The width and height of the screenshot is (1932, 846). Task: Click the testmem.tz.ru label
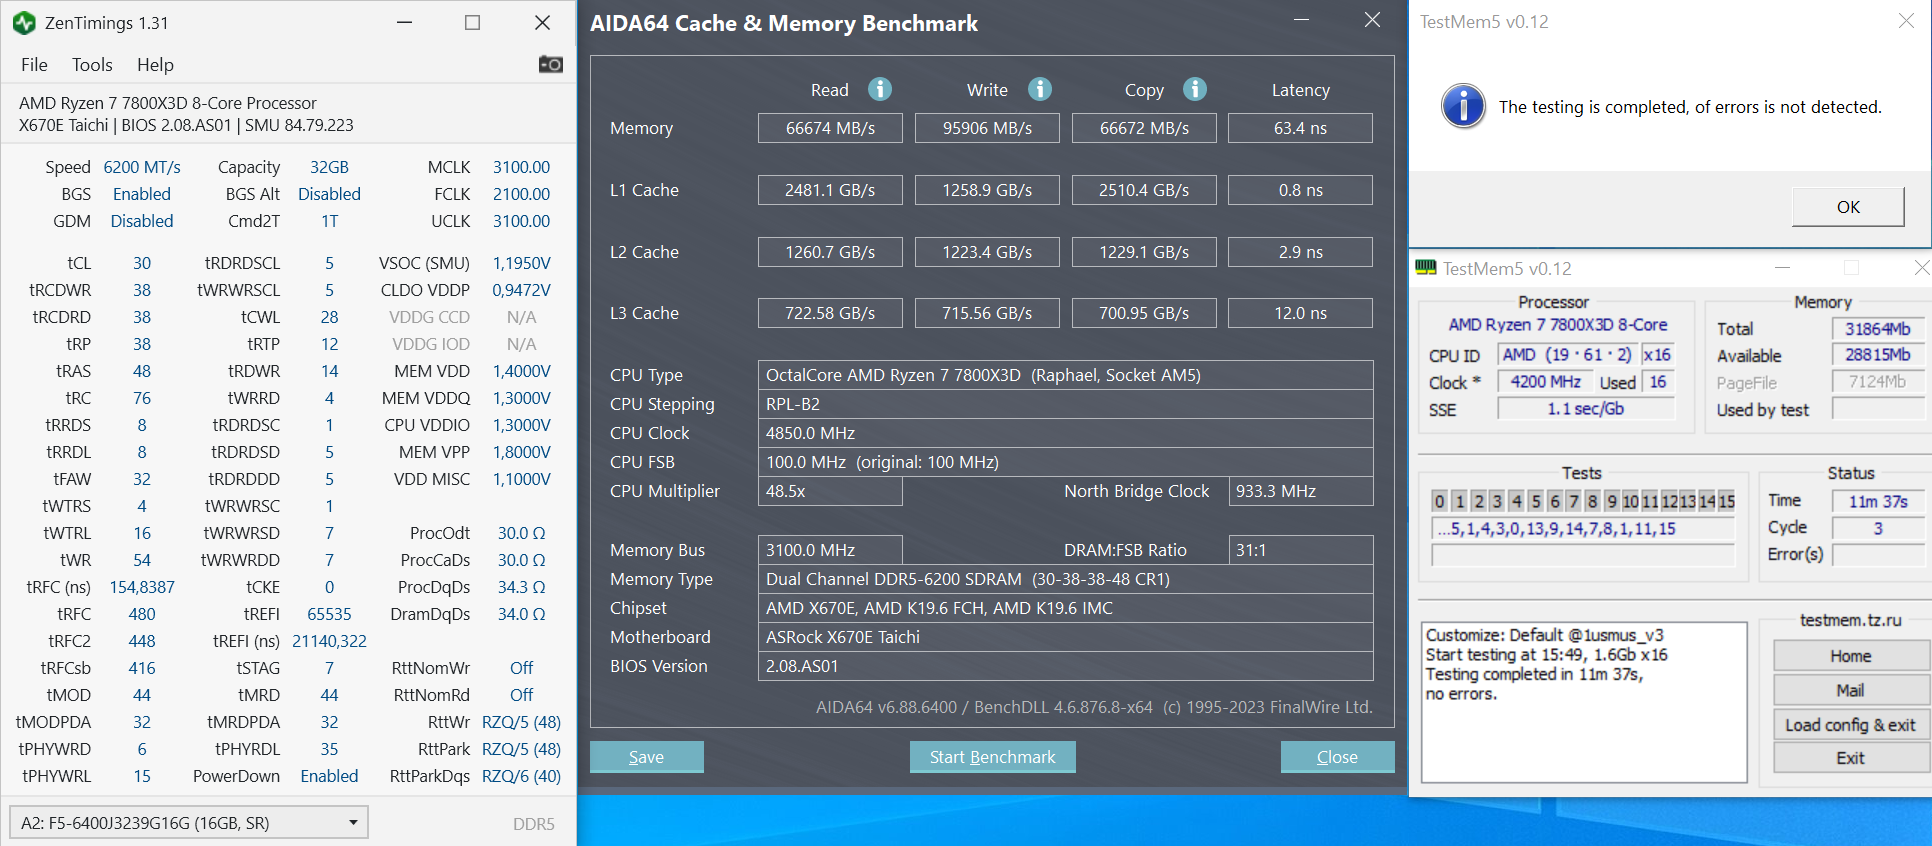(x=1850, y=620)
